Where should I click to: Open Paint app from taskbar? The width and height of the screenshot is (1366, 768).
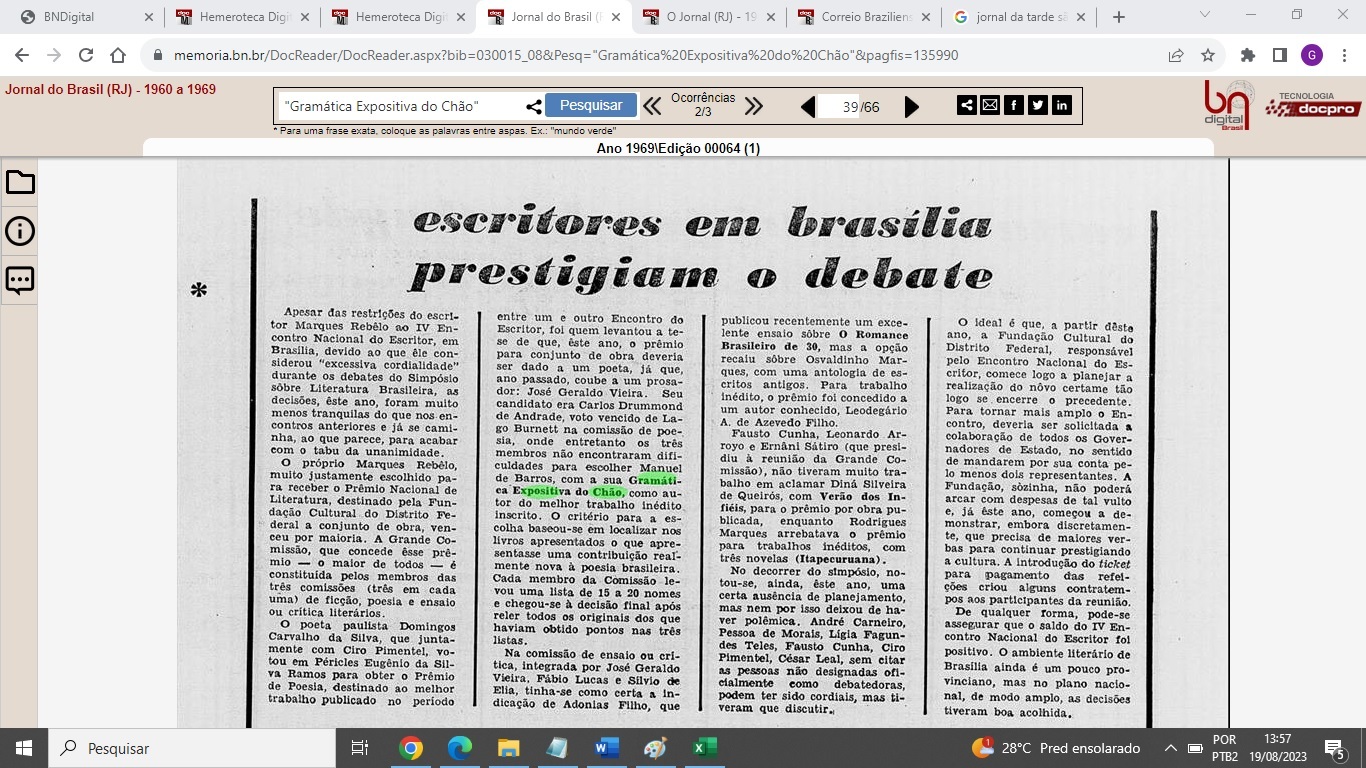click(x=655, y=748)
